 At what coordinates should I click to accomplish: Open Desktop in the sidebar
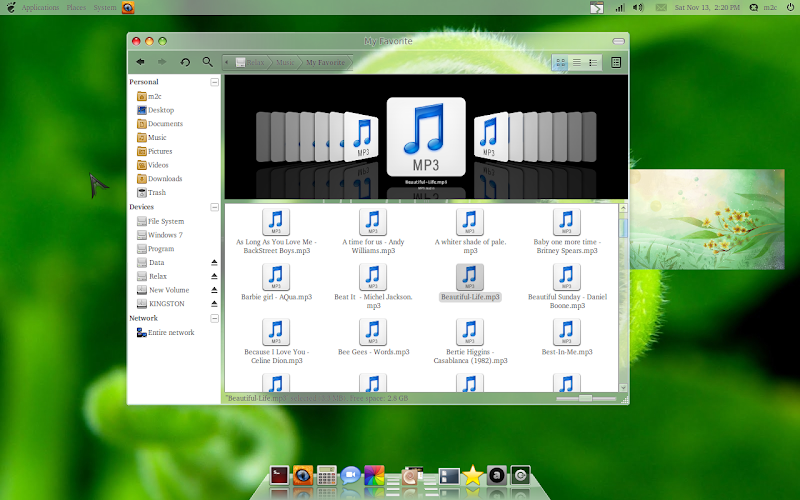156,110
